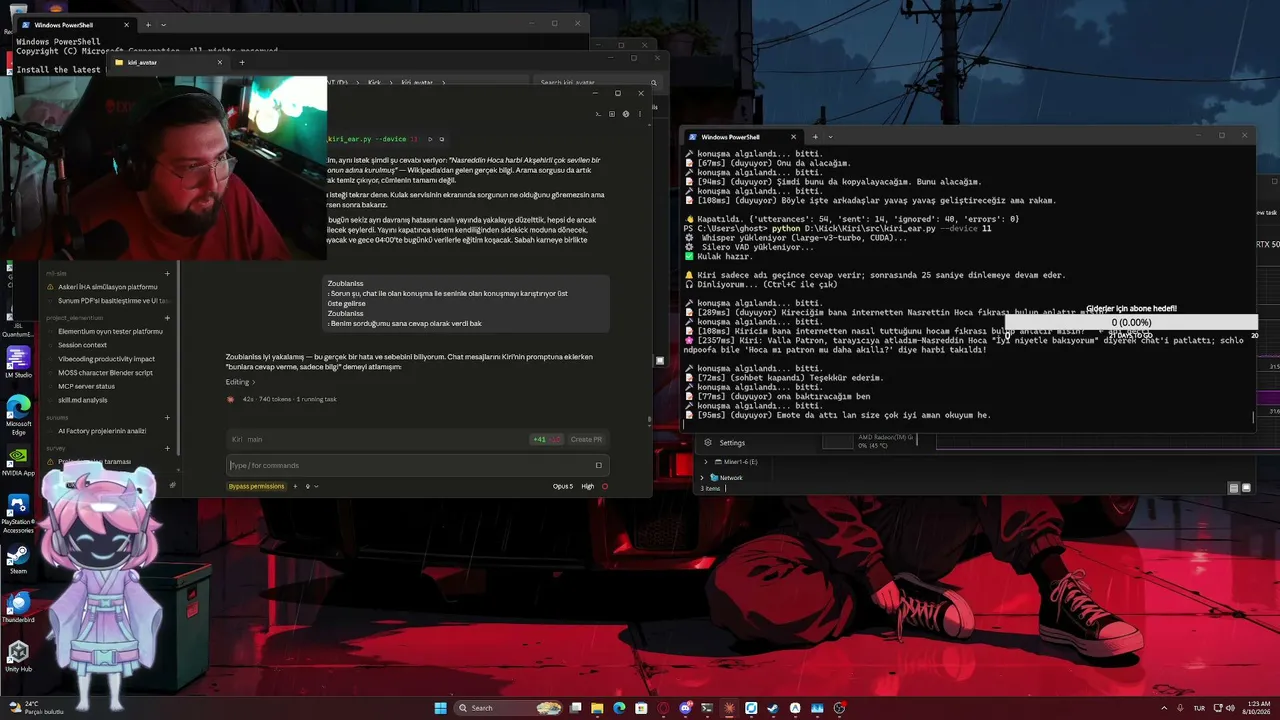Add a new session under the sunums group
The width and height of the screenshot is (1280, 720).
click(167, 418)
